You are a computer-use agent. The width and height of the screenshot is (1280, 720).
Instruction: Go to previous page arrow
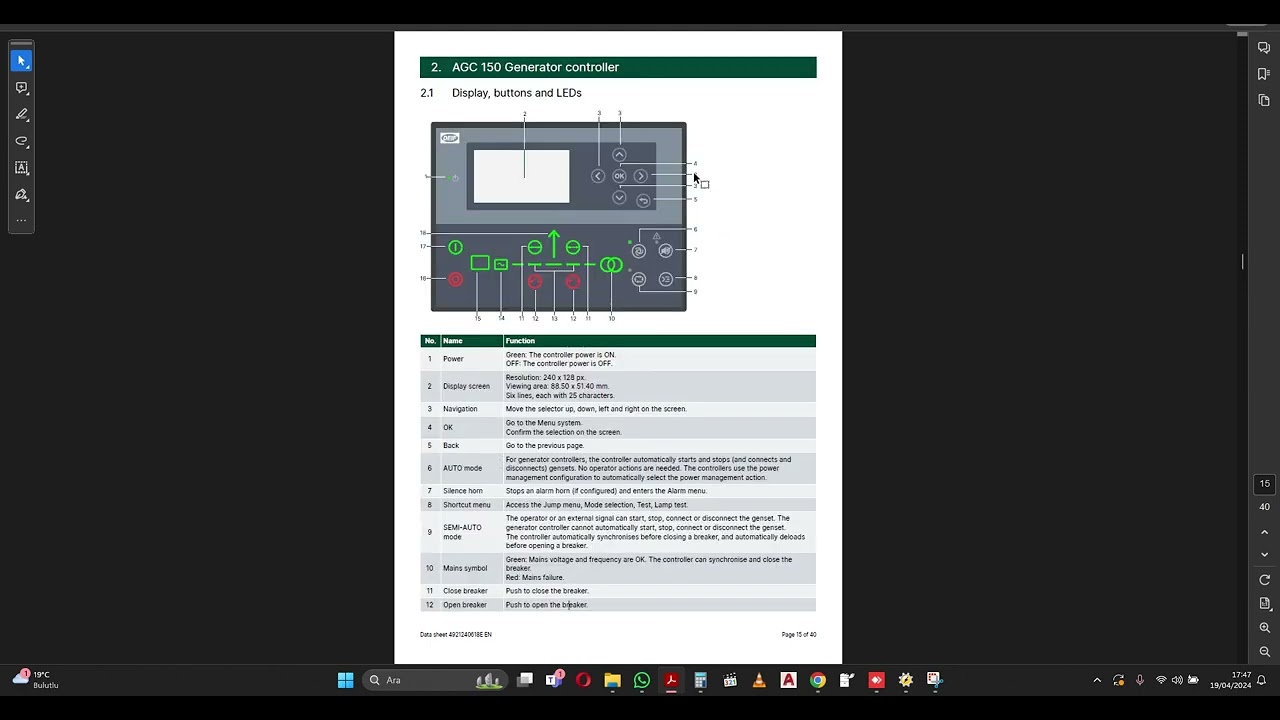pyautogui.click(x=1264, y=532)
